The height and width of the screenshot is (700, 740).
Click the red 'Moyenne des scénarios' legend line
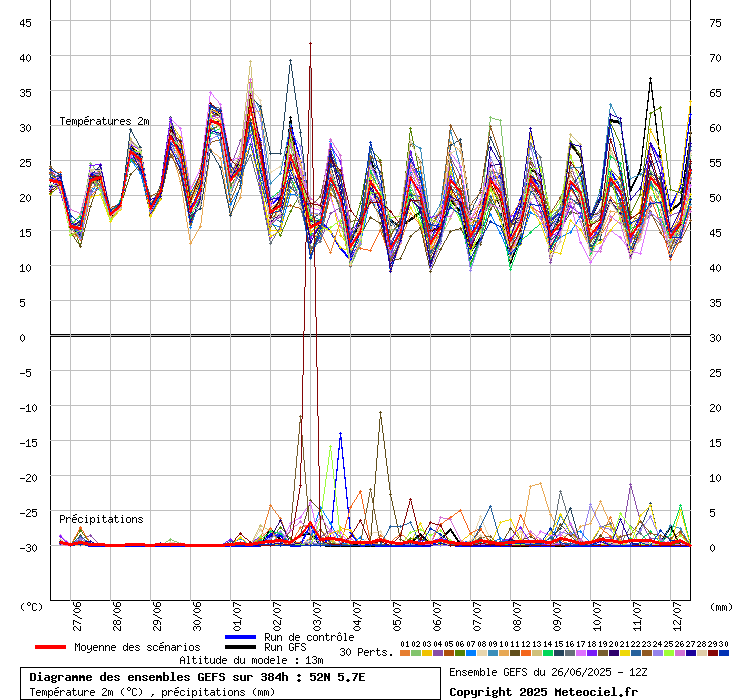pyautogui.click(x=50, y=647)
